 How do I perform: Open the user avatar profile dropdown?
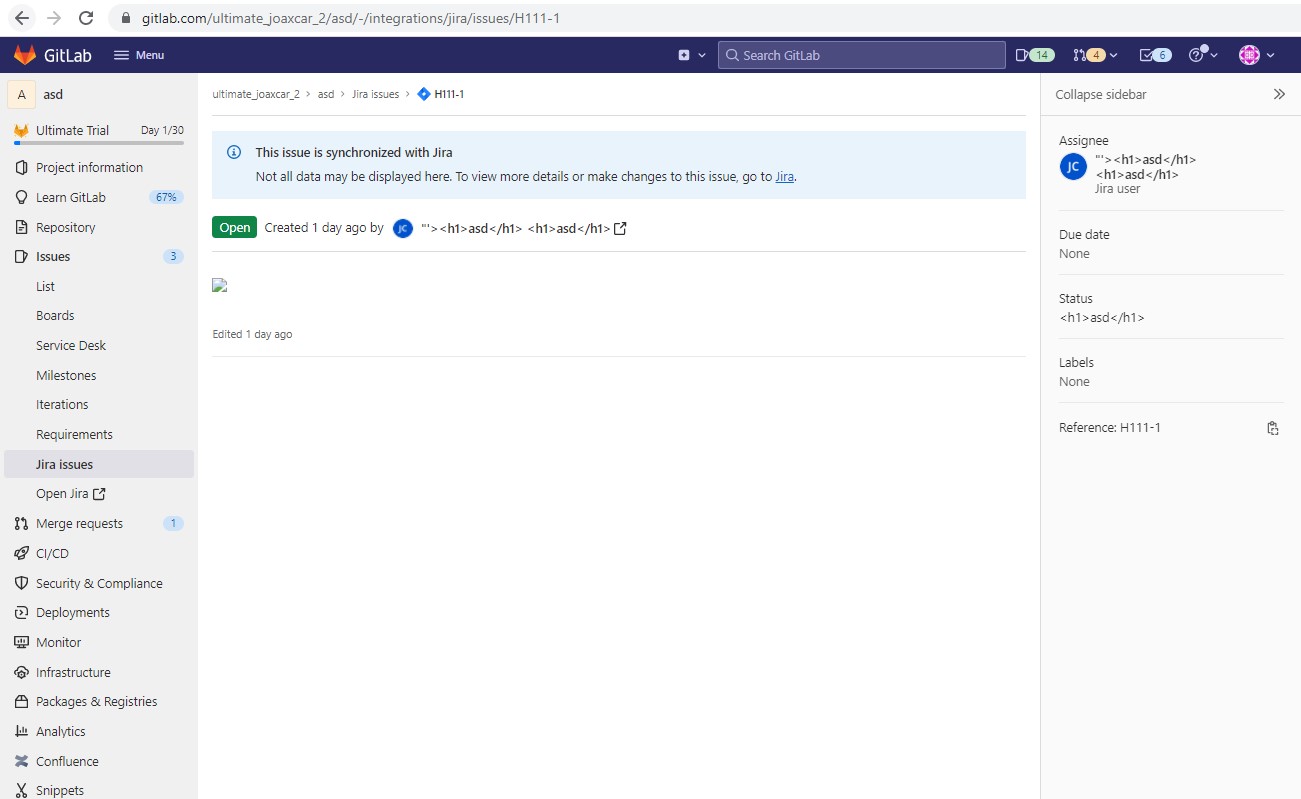point(1256,55)
